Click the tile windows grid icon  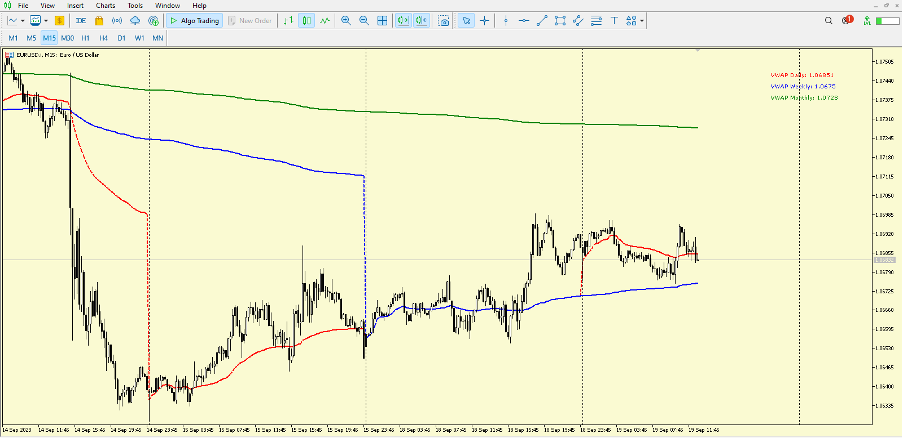click(381, 20)
